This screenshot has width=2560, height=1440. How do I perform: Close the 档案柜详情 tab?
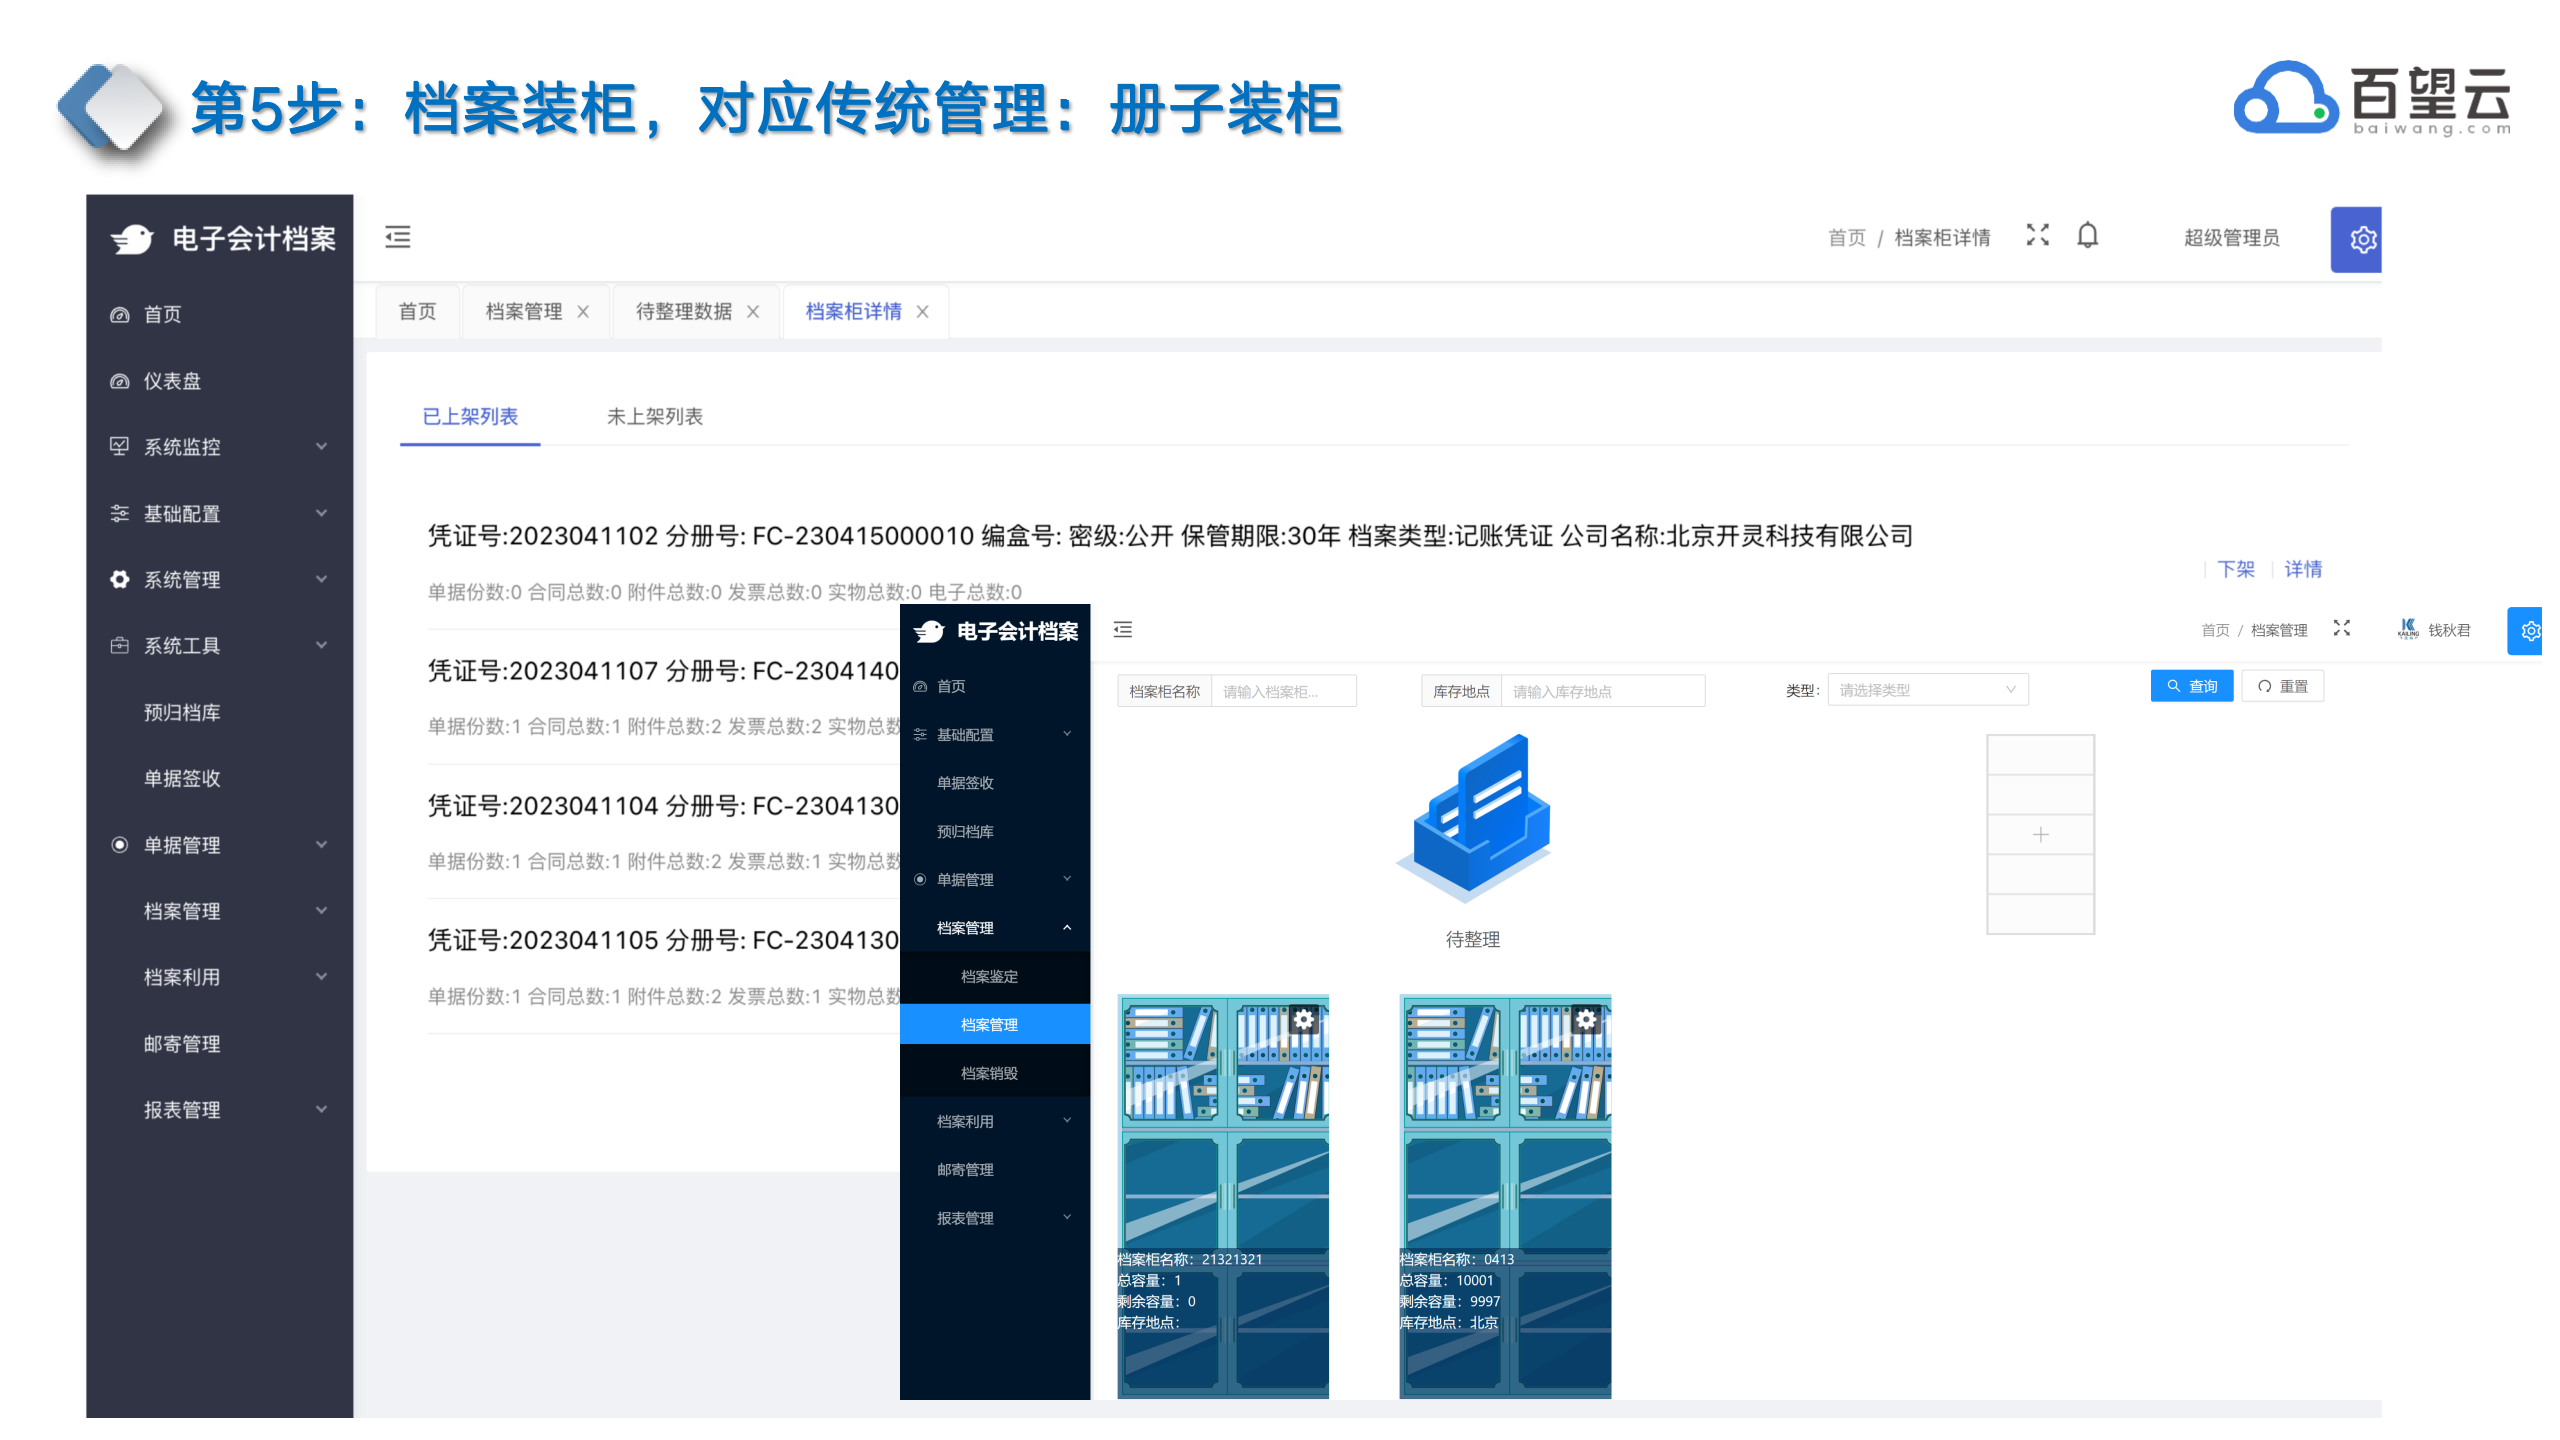pos(922,312)
